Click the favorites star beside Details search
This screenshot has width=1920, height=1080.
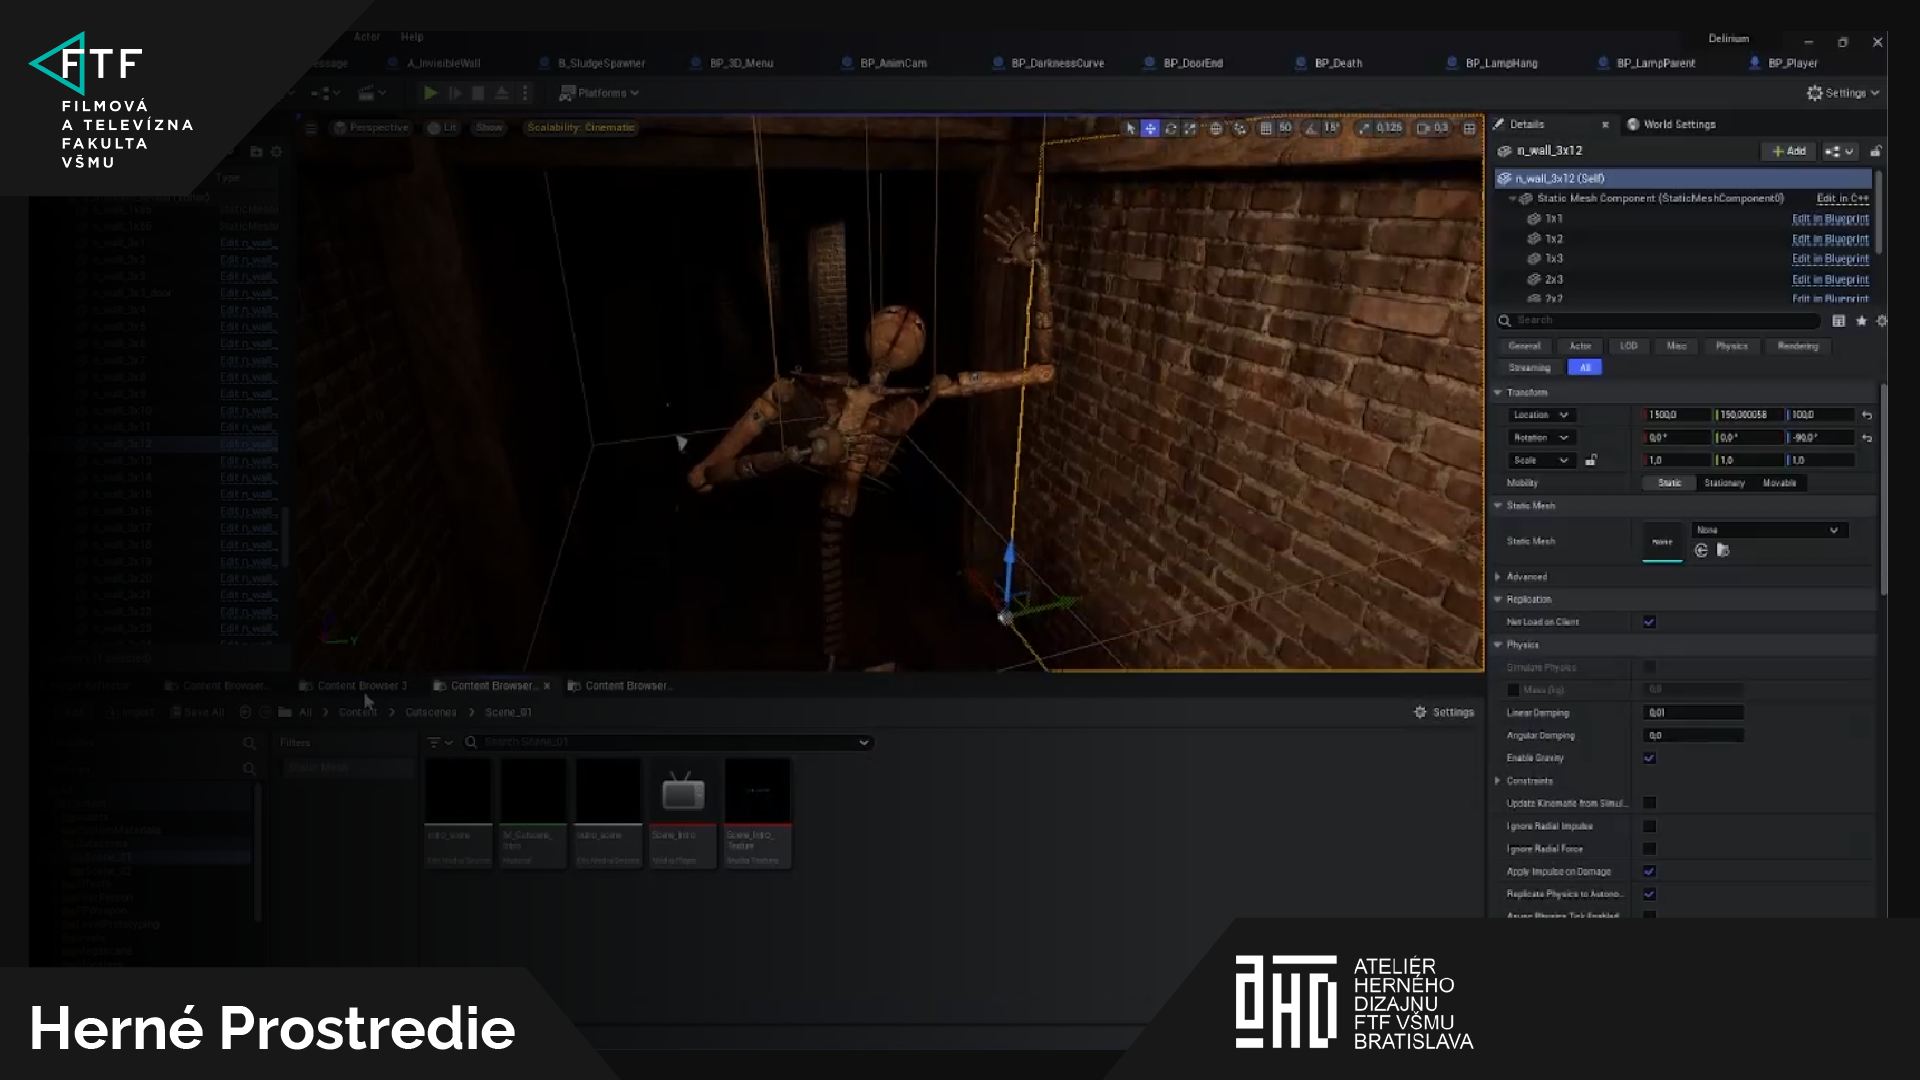click(1861, 321)
